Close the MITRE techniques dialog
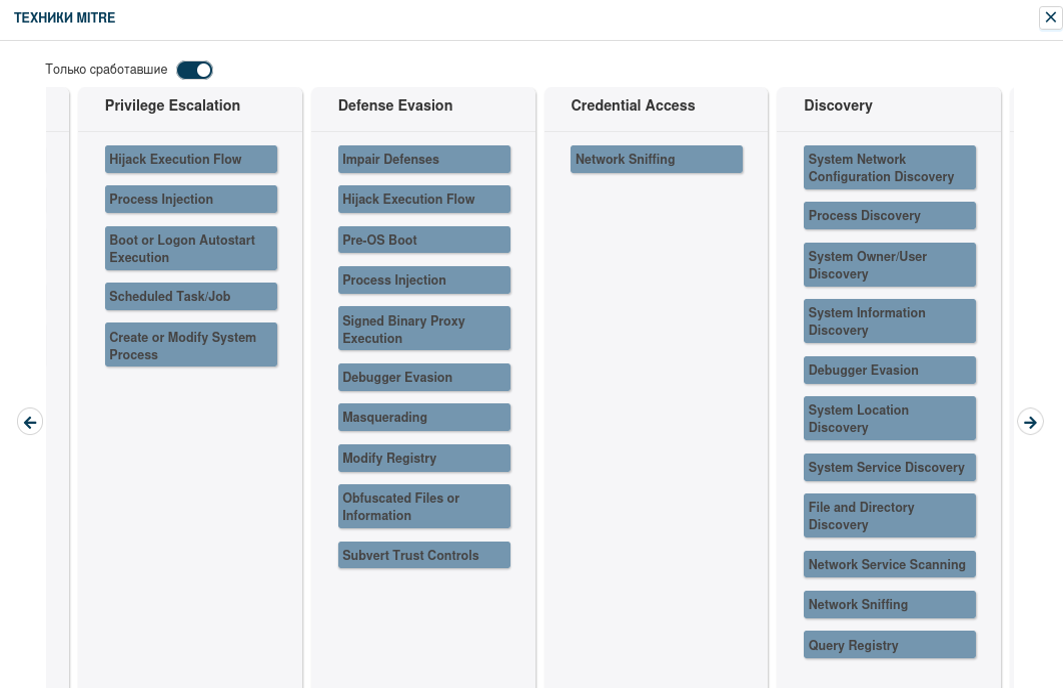The image size is (1063, 688). pyautogui.click(x=1050, y=17)
